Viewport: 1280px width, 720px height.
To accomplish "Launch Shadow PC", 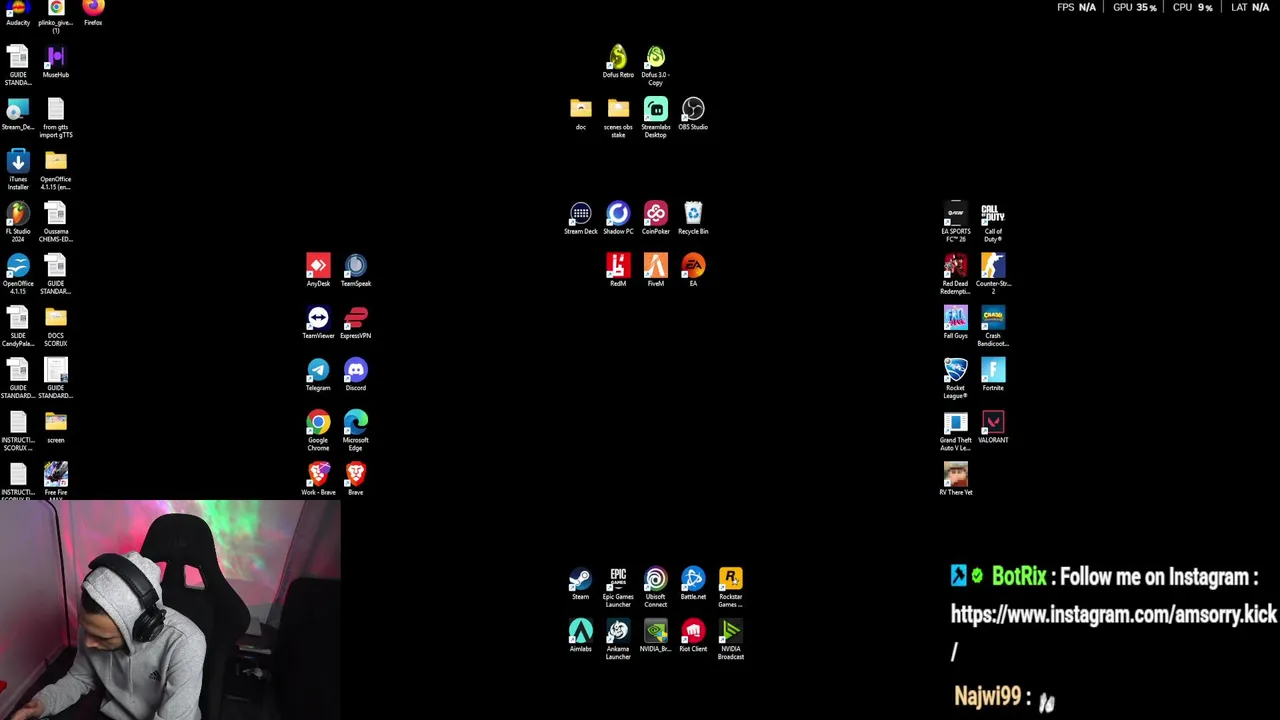I will coord(618,219).
